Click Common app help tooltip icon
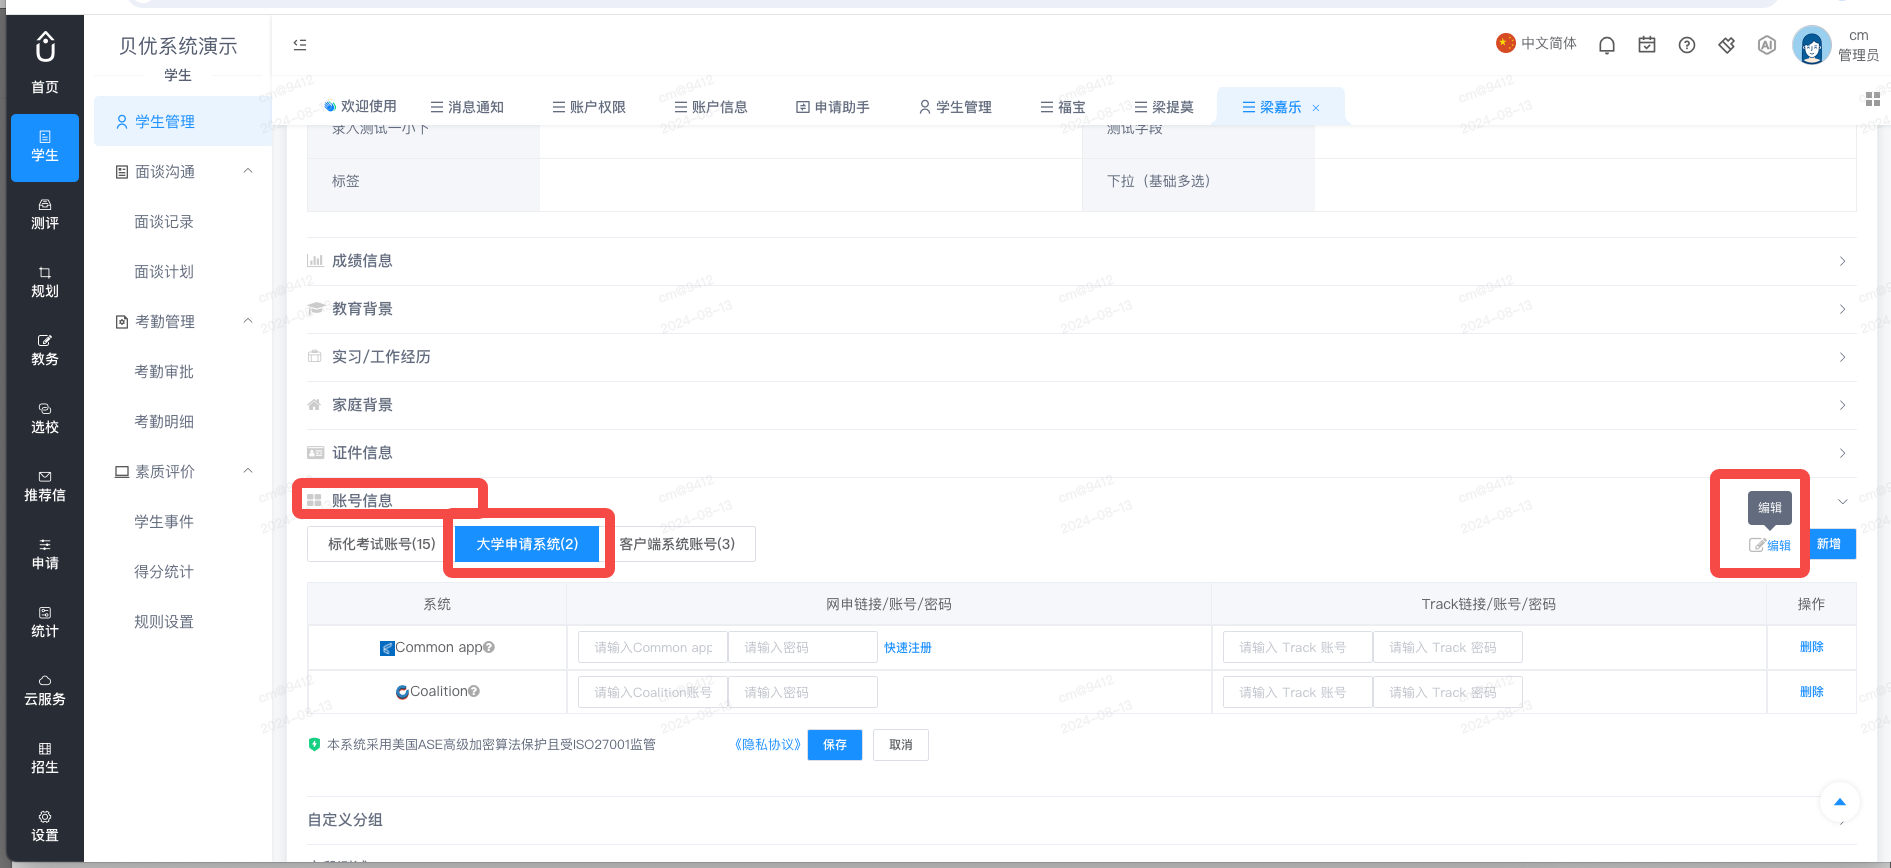 pos(489,647)
